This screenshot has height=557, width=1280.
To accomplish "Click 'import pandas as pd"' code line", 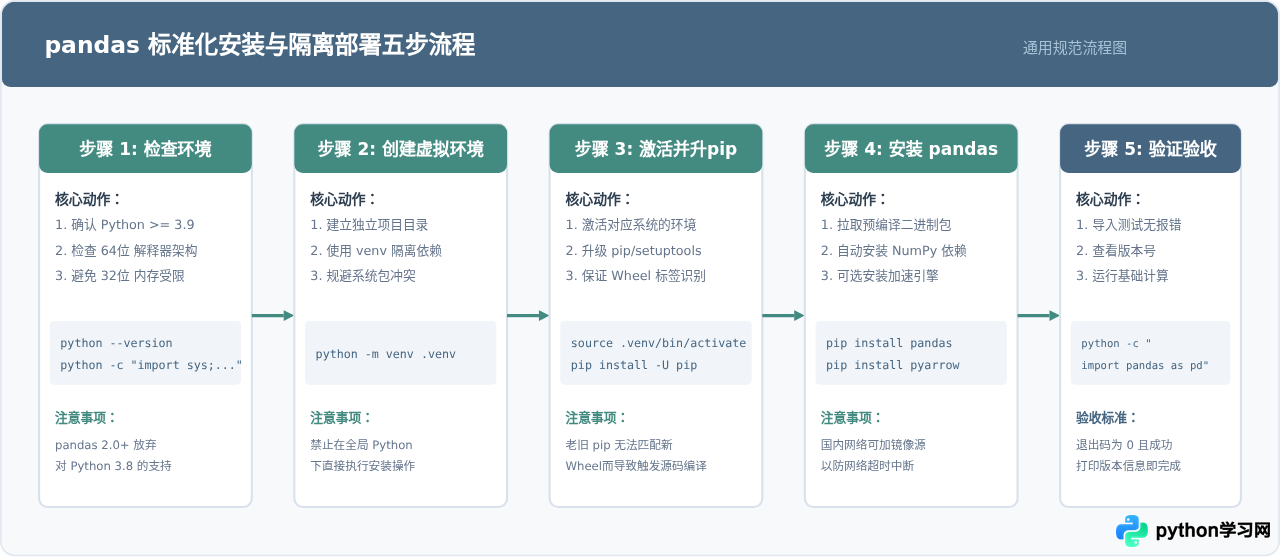I will (1145, 366).
